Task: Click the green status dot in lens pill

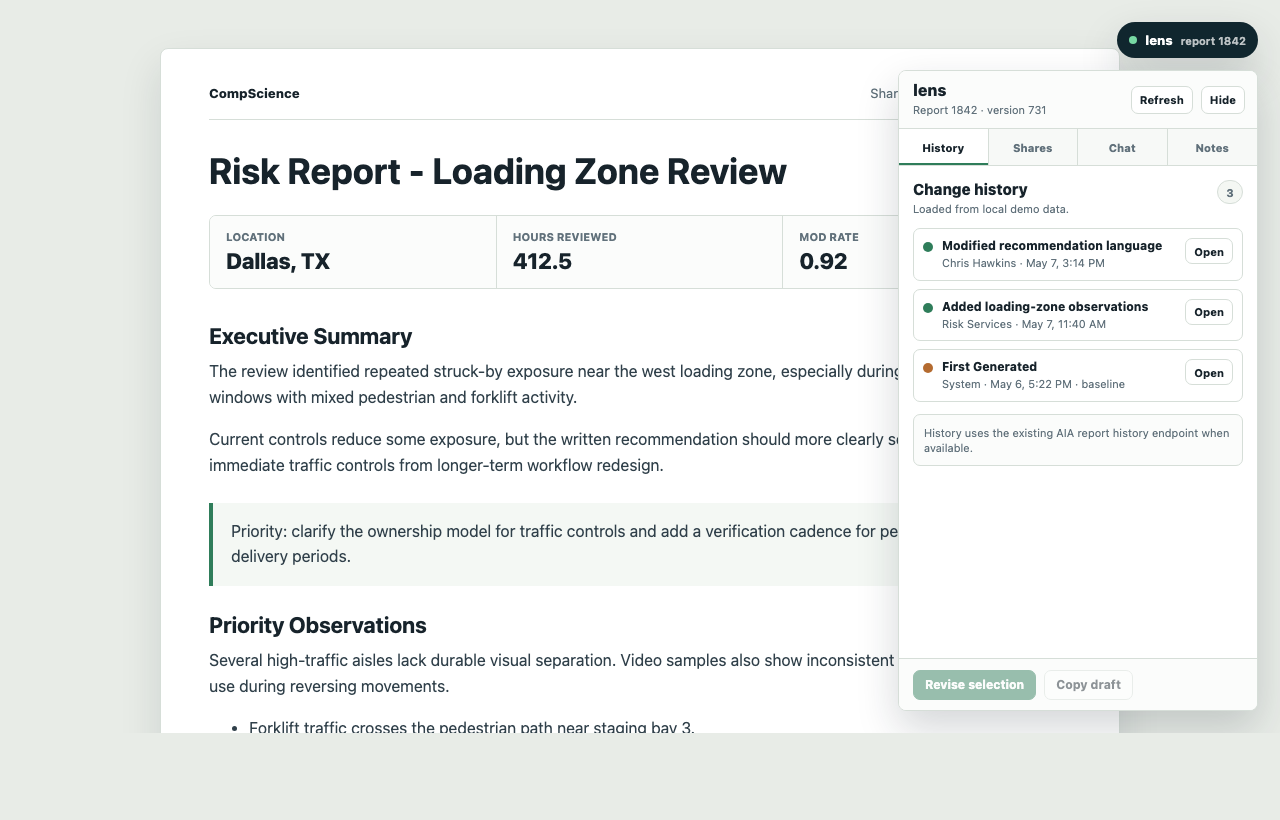Action: pos(1133,40)
